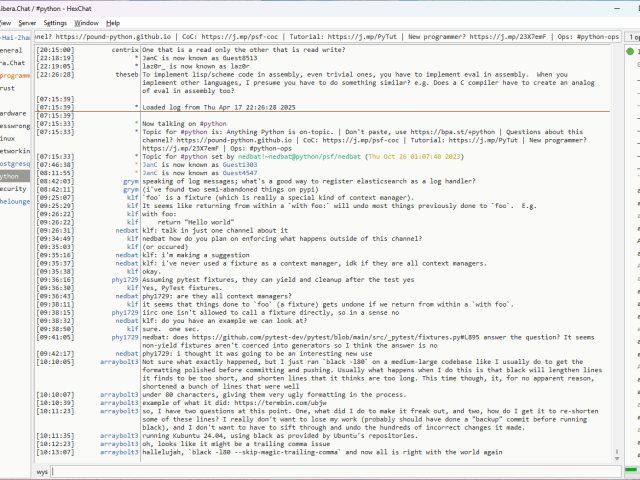The image size is (640, 480).
Task: Click the ops count button above user list
Action: click(x=633, y=36)
